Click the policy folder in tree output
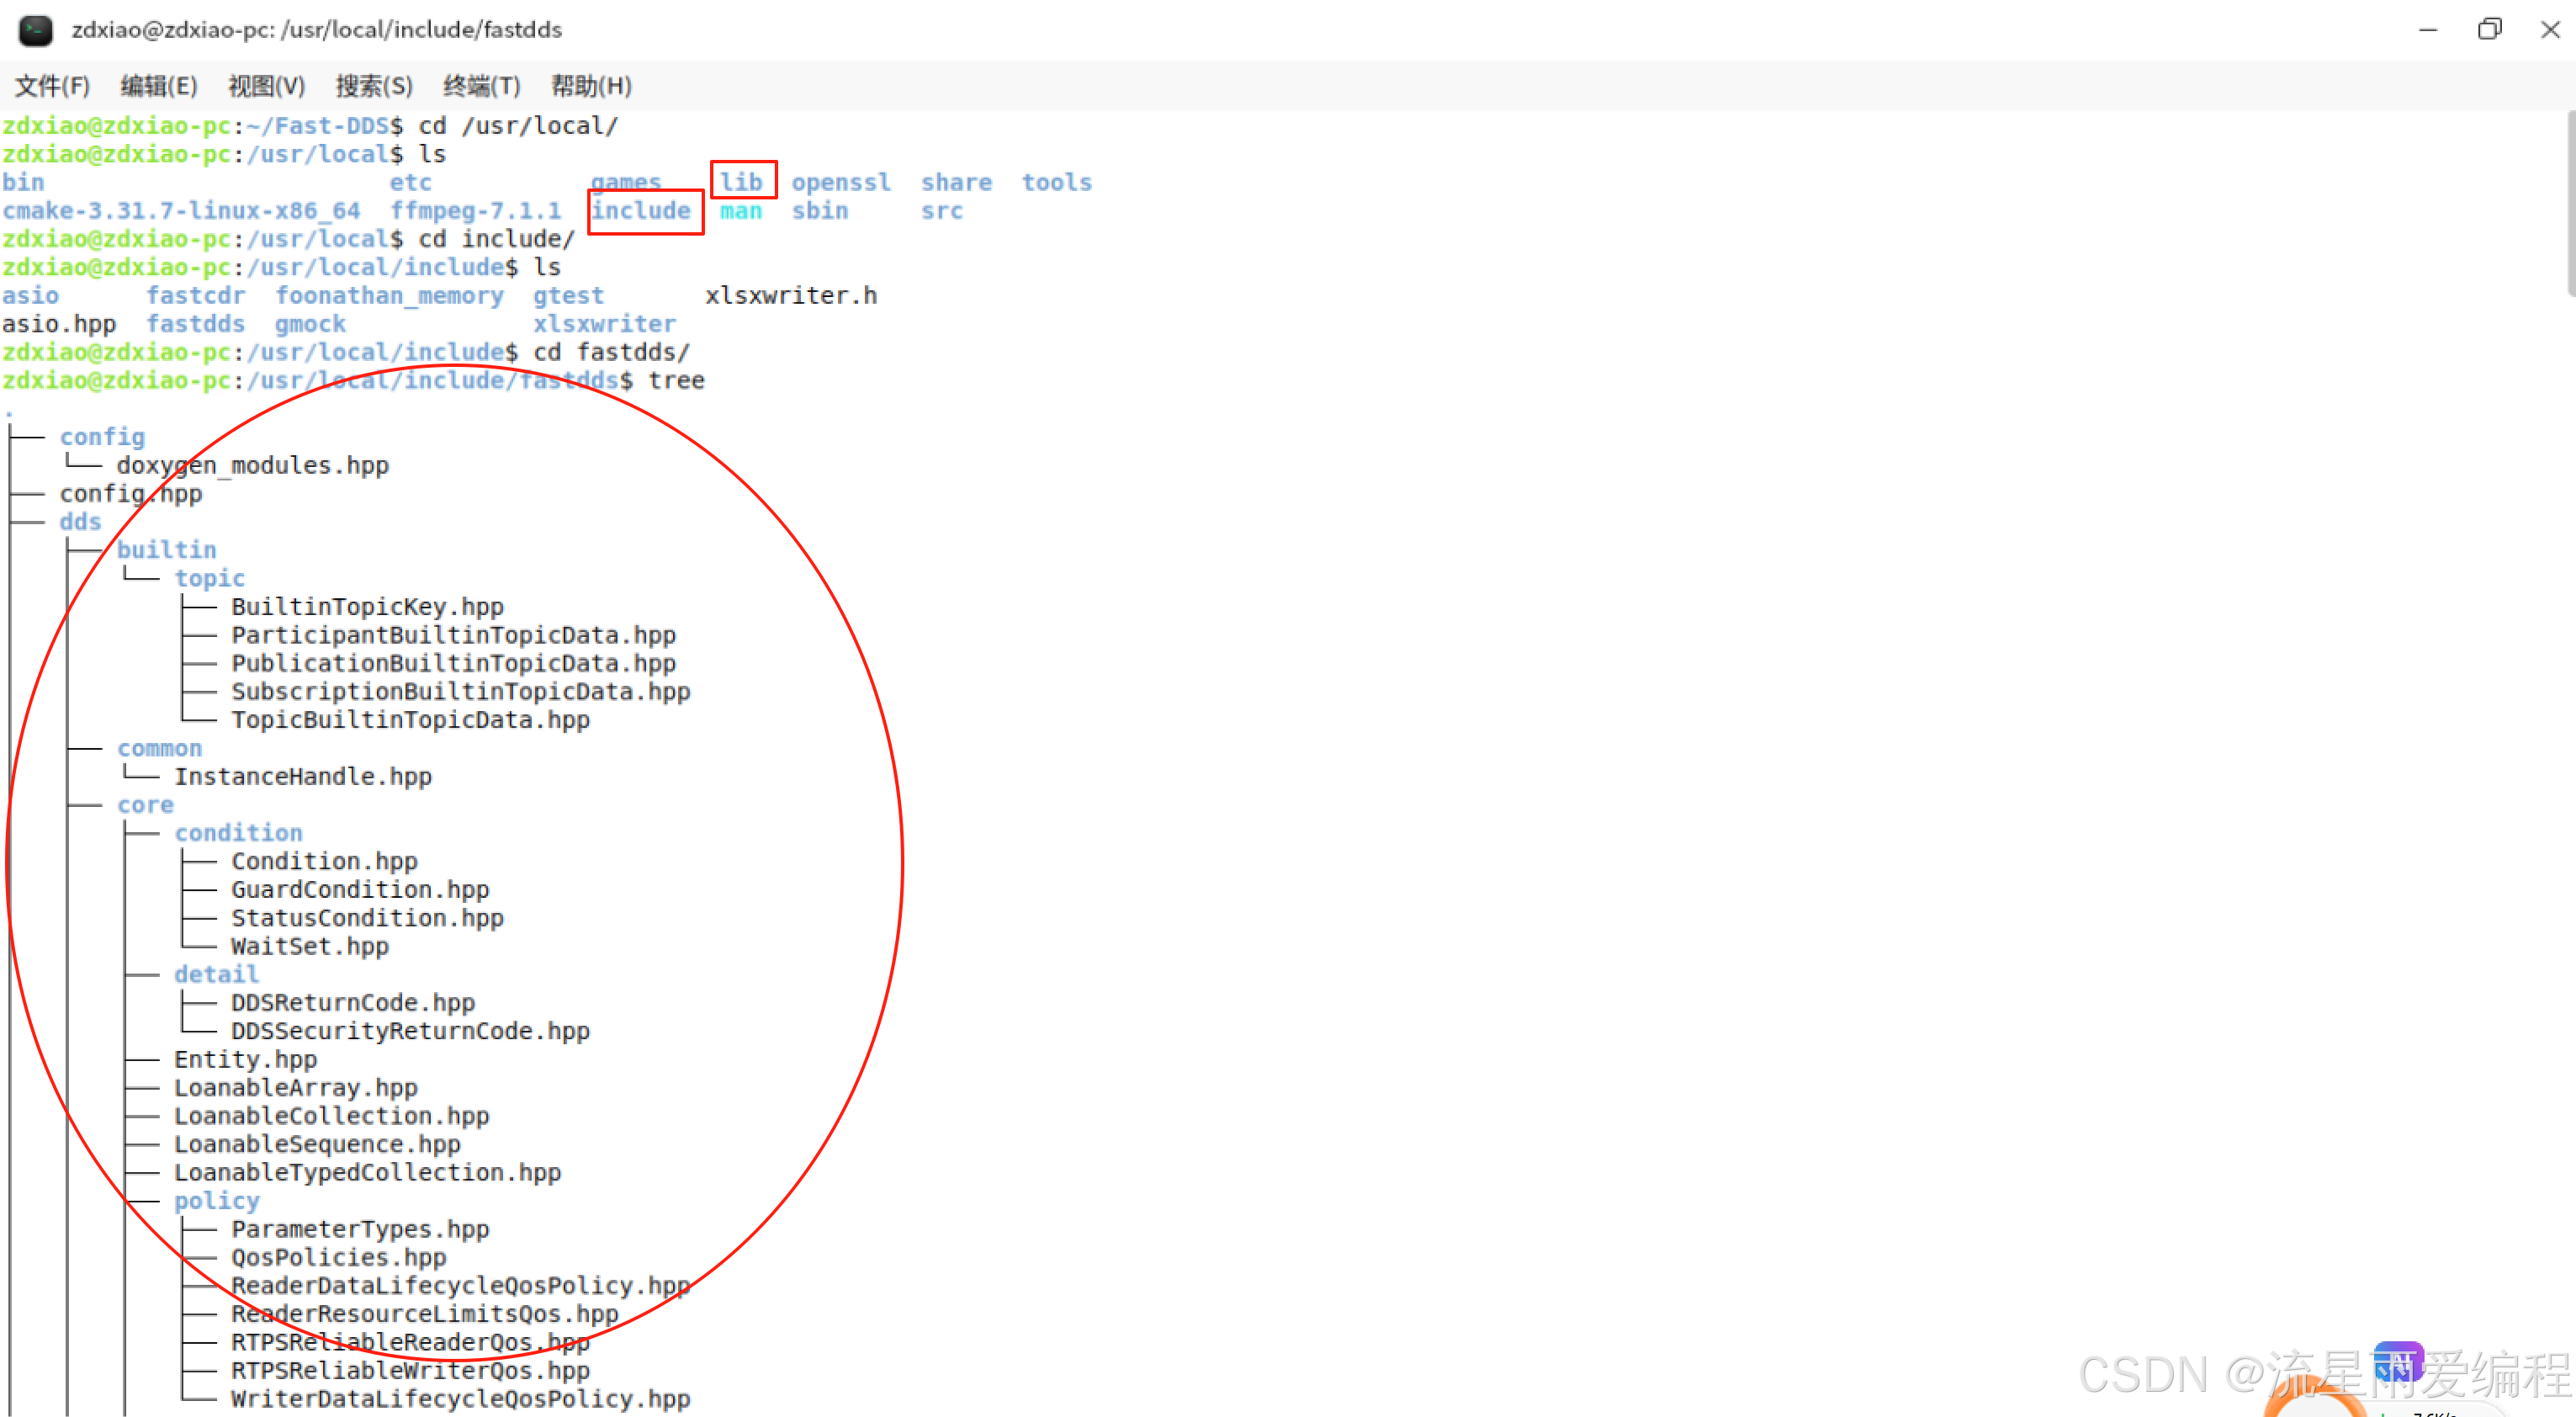The width and height of the screenshot is (2576, 1417). (x=217, y=1201)
